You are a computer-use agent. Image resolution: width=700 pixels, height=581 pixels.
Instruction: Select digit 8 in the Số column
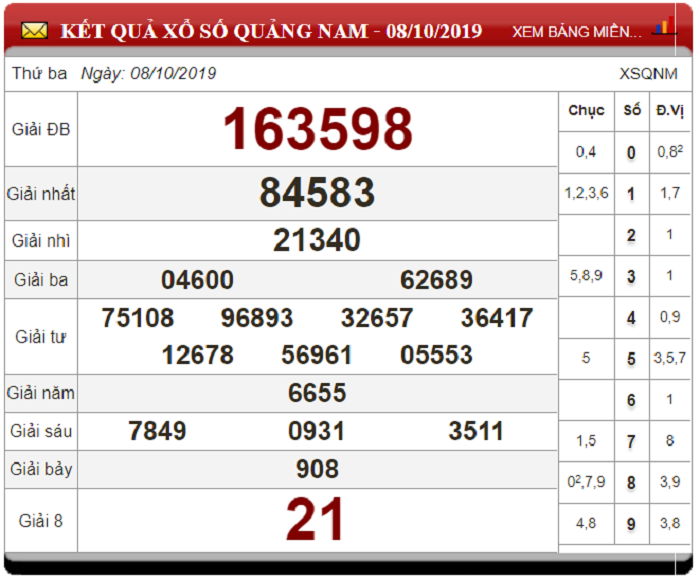(631, 483)
